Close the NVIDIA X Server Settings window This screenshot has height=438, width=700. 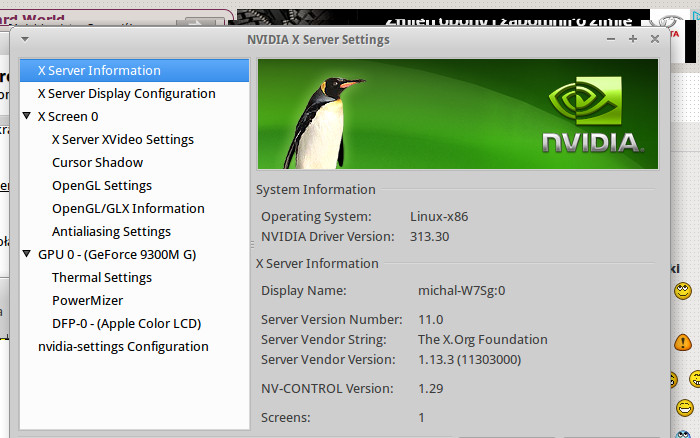tap(655, 39)
